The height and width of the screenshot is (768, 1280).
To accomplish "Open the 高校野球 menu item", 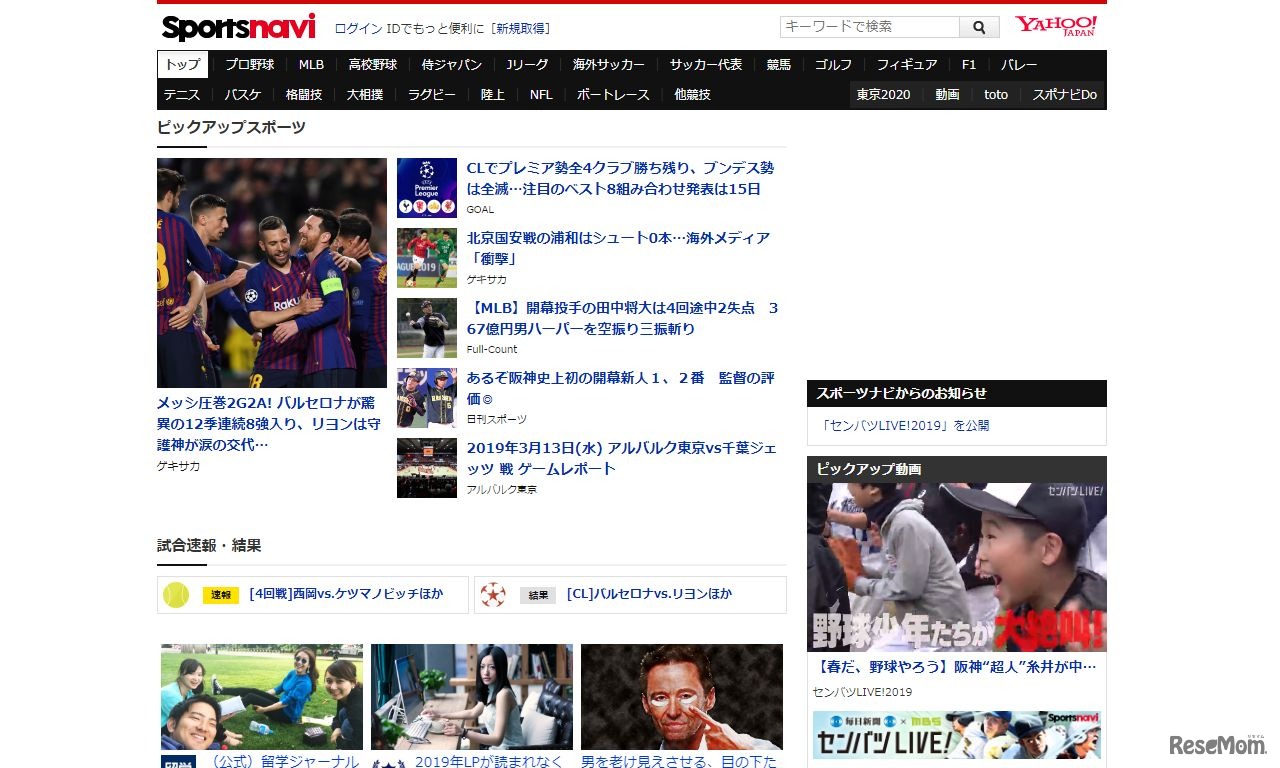I will click(373, 64).
